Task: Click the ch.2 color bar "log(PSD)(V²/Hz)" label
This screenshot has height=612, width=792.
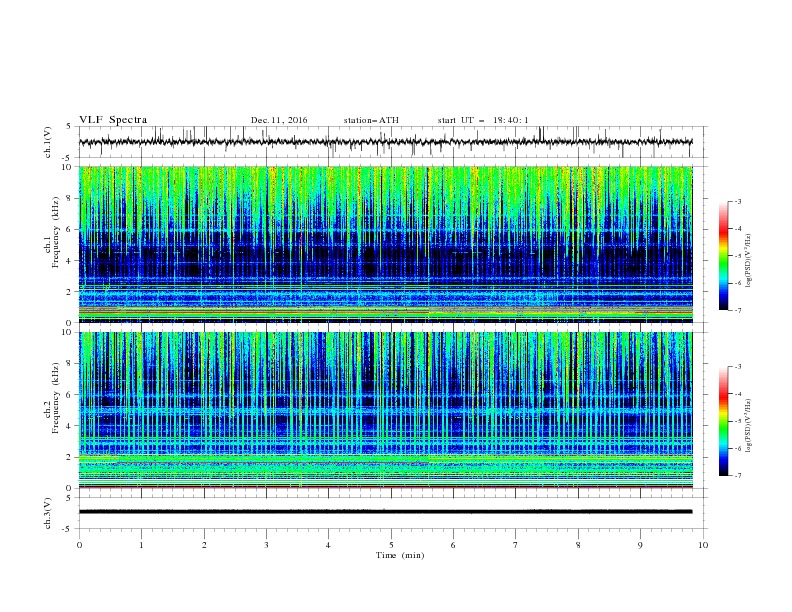Action: pyautogui.click(x=749, y=426)
